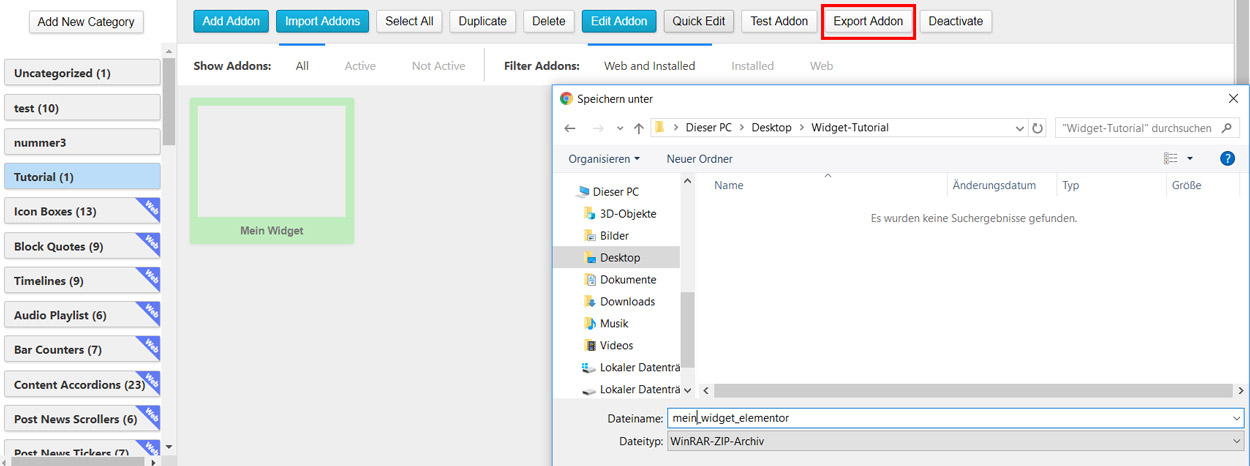Show only Active addons
This screenshot has width=1250, height=466.
pos(360,66)
